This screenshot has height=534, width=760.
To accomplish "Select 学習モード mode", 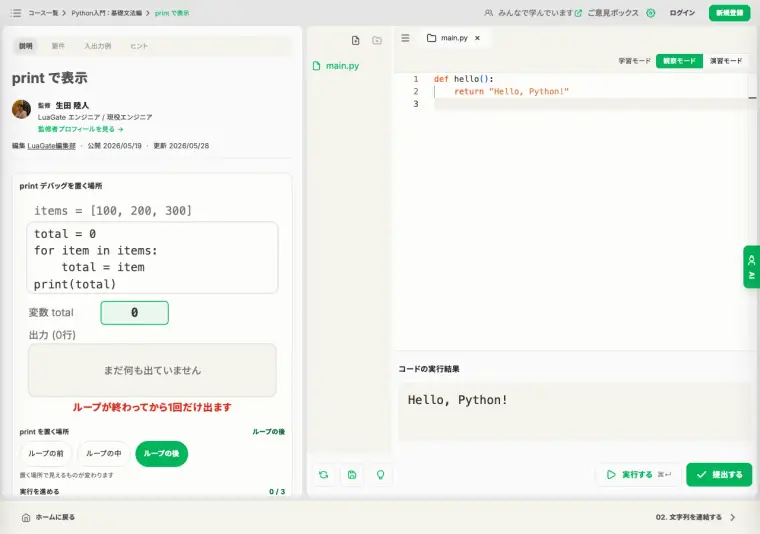I will (634, 61).
